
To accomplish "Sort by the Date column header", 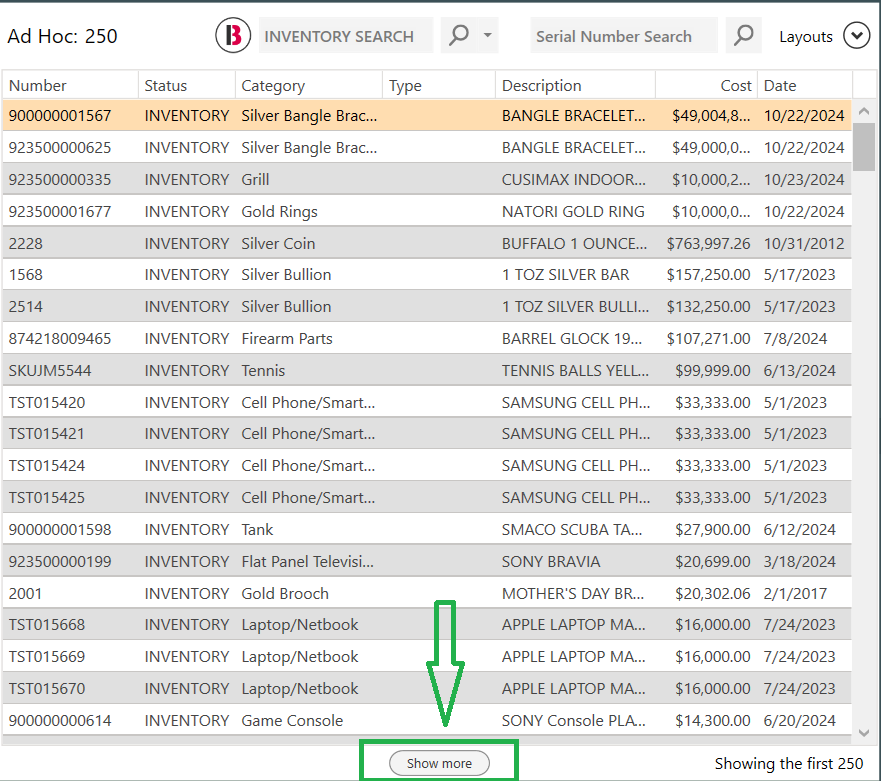I will pyautogui.click(x=805, y=85).
